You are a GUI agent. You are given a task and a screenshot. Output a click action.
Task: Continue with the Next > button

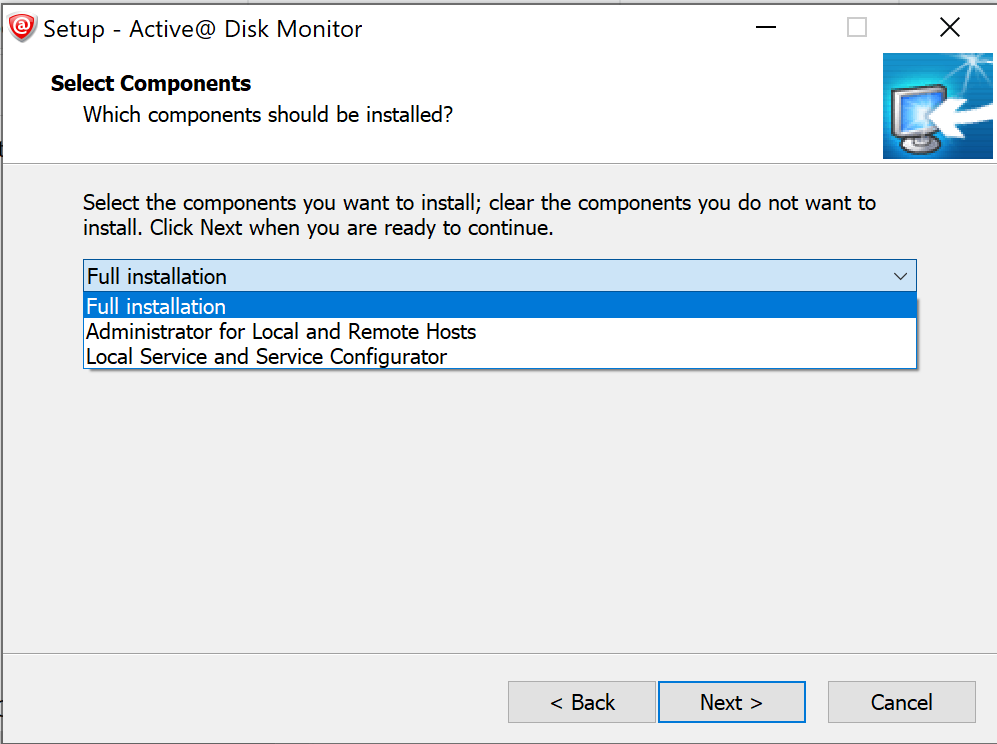(x=731, y=702)
